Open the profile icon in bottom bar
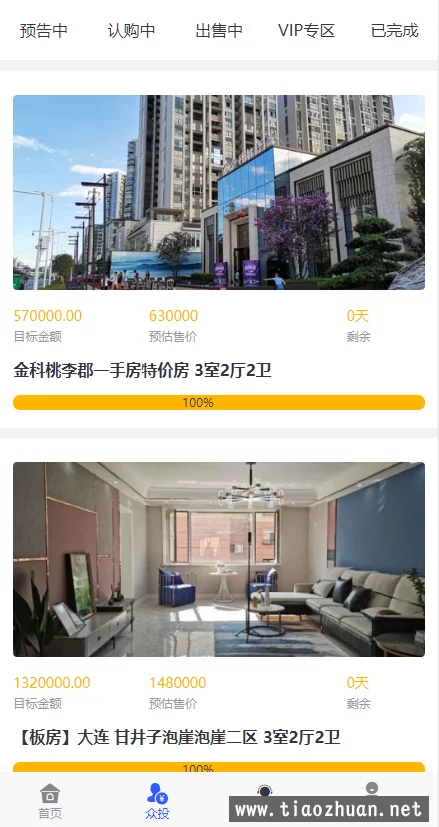Image resolution: width=439 pixels, height=827 pixels. click(372, 788)
